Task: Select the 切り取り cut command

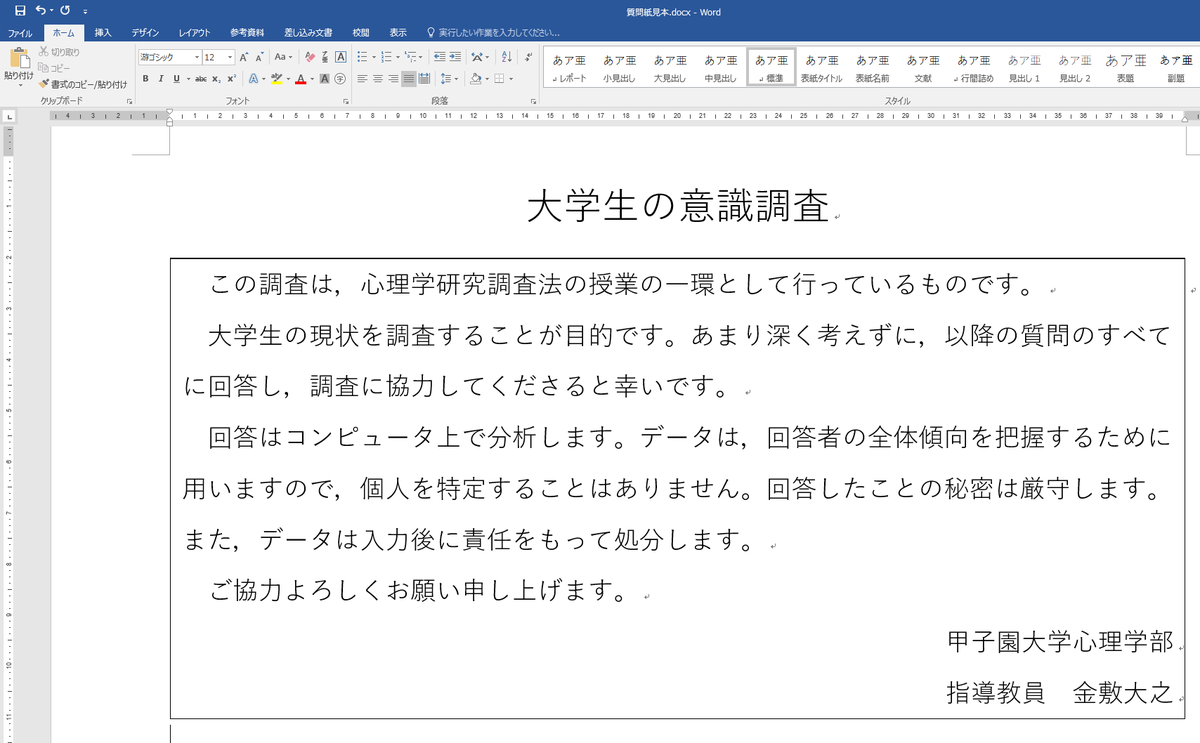Action: [x=60, y=51]
